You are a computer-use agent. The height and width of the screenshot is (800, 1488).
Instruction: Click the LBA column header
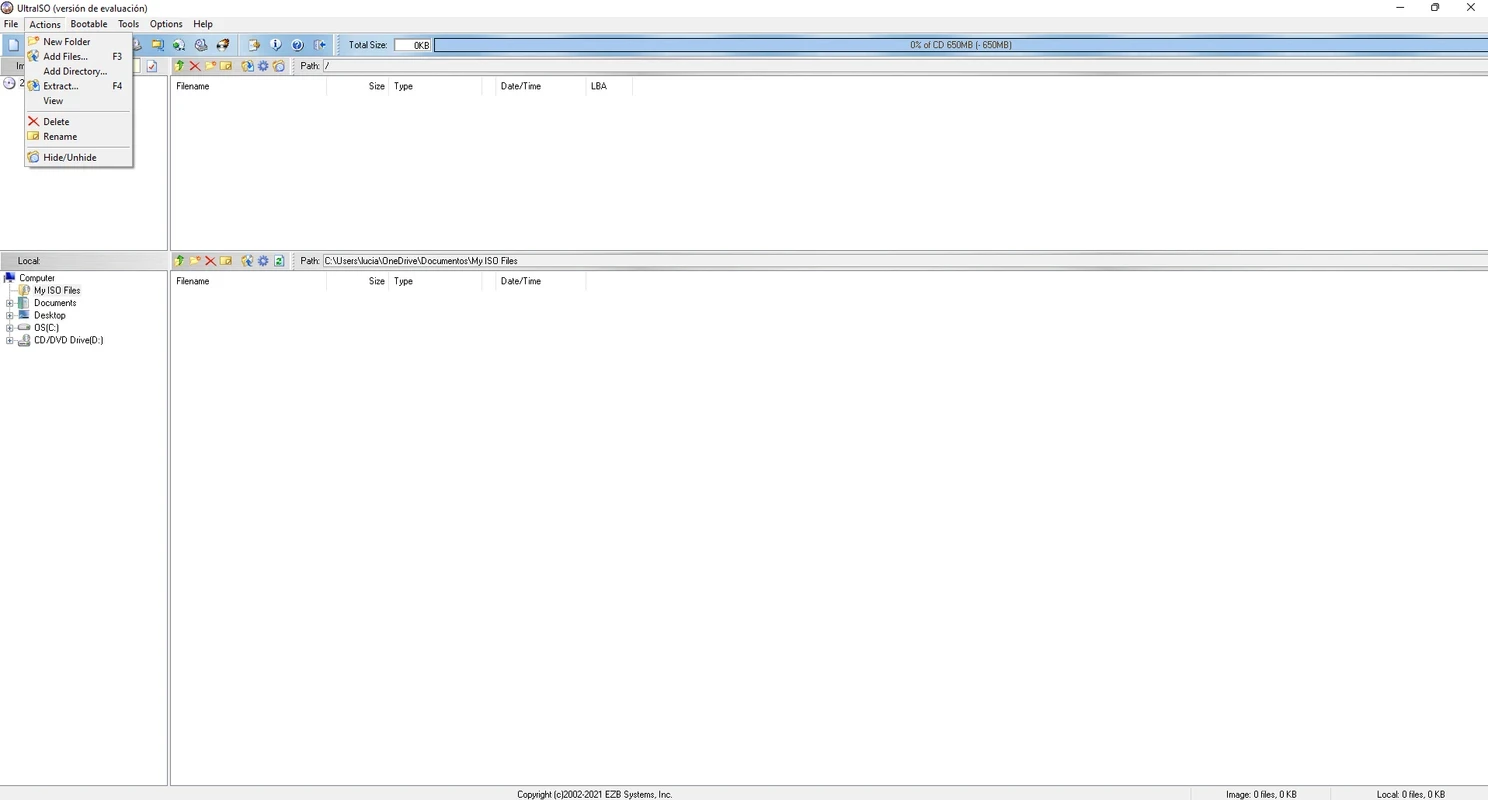(599, 86)
